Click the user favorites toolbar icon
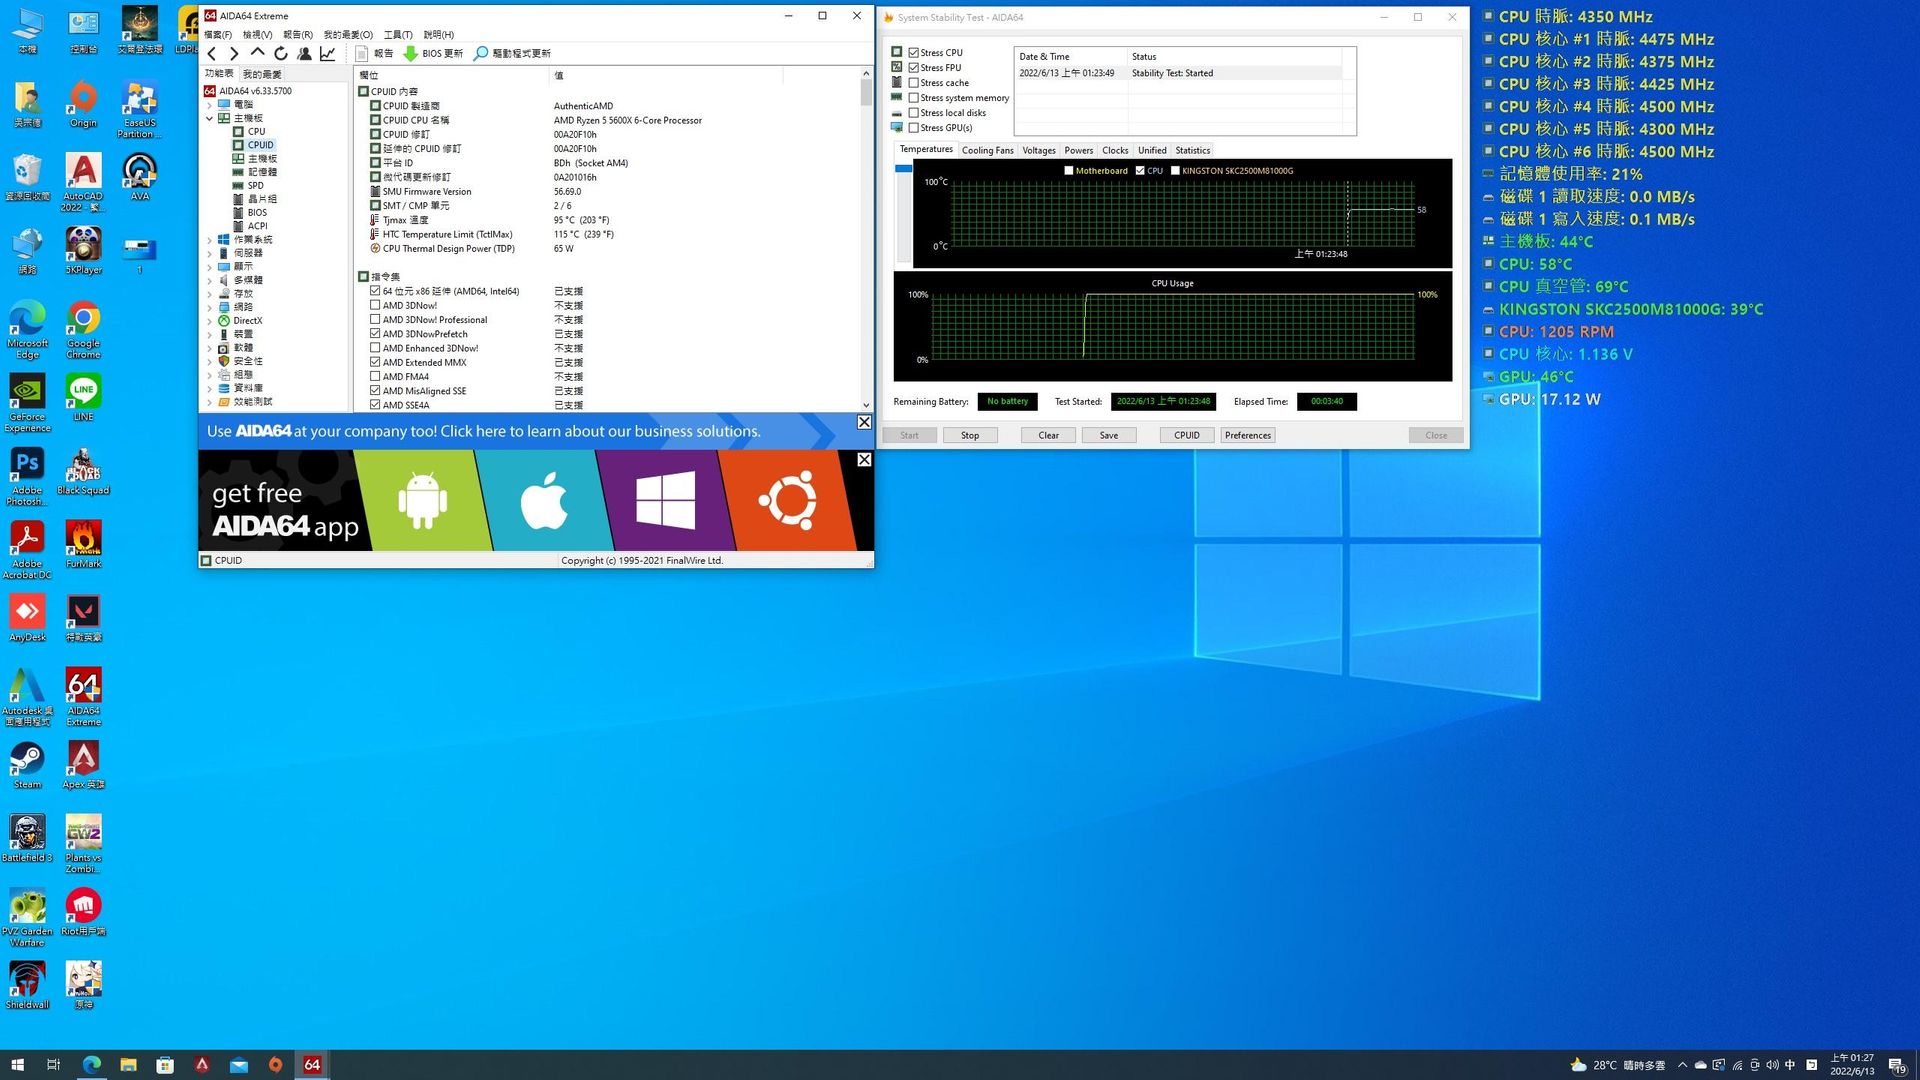The height and width of the screenshot is (1080, 1920). click(x=304, y=54)
